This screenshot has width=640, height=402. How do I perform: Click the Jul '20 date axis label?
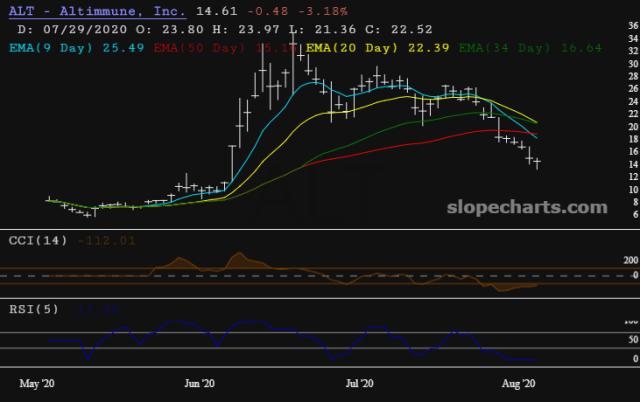[359, 383]
